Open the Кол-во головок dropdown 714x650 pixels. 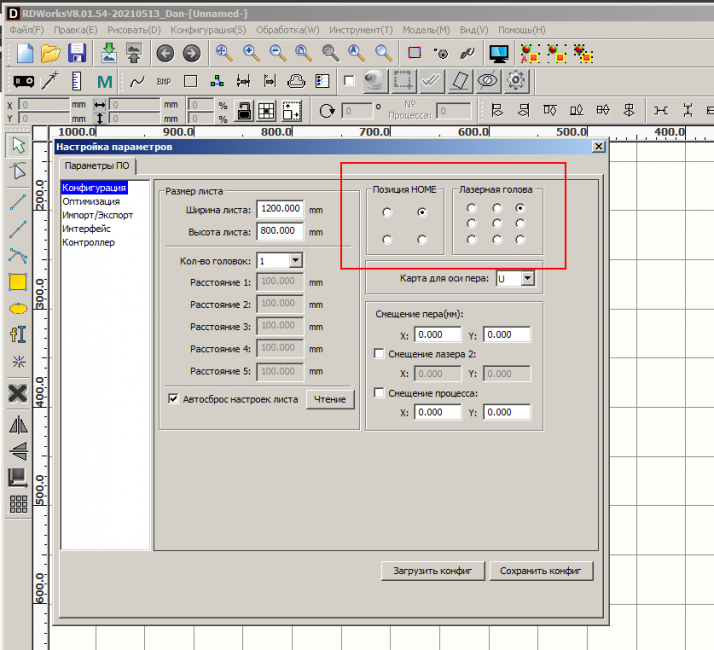click(295, 260)
